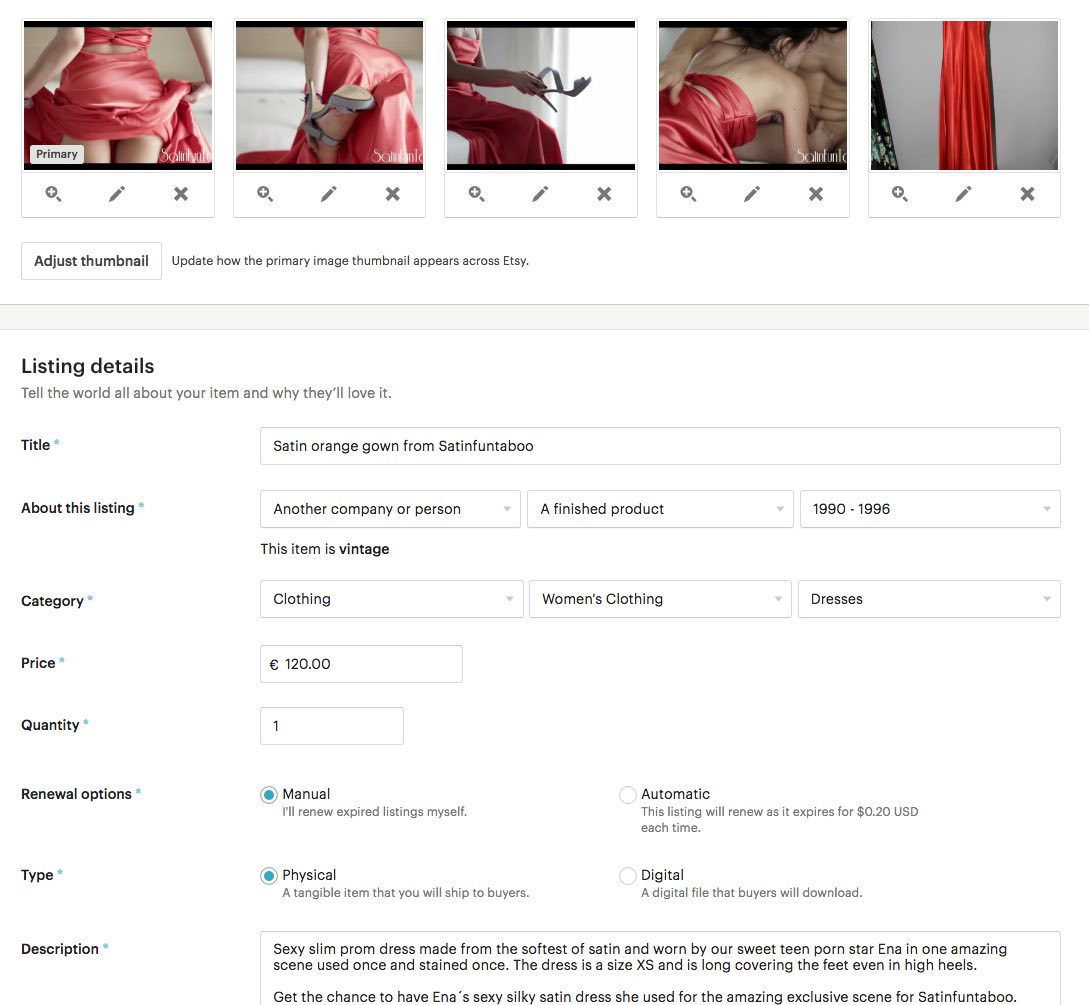Select the Physical type radio button
This screenshot has width=1089, height=1005.
point(269,876)
